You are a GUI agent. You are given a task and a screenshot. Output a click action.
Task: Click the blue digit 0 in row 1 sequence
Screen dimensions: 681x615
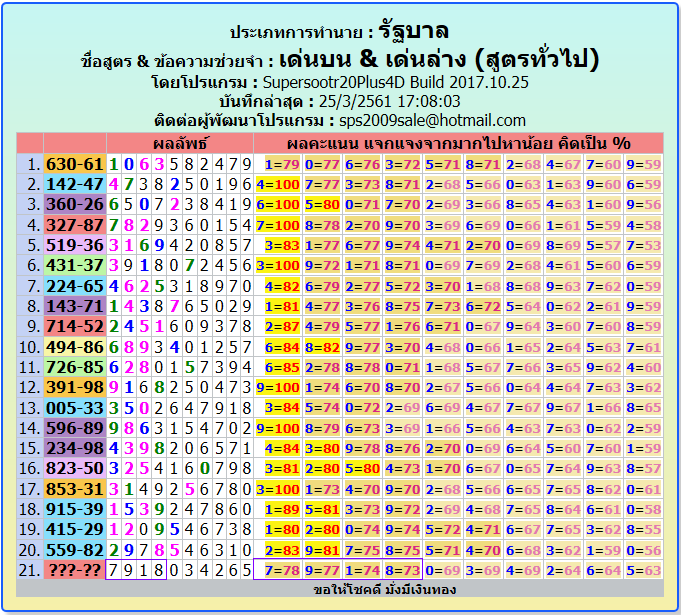pyautogui.click(x=129, y=164)
